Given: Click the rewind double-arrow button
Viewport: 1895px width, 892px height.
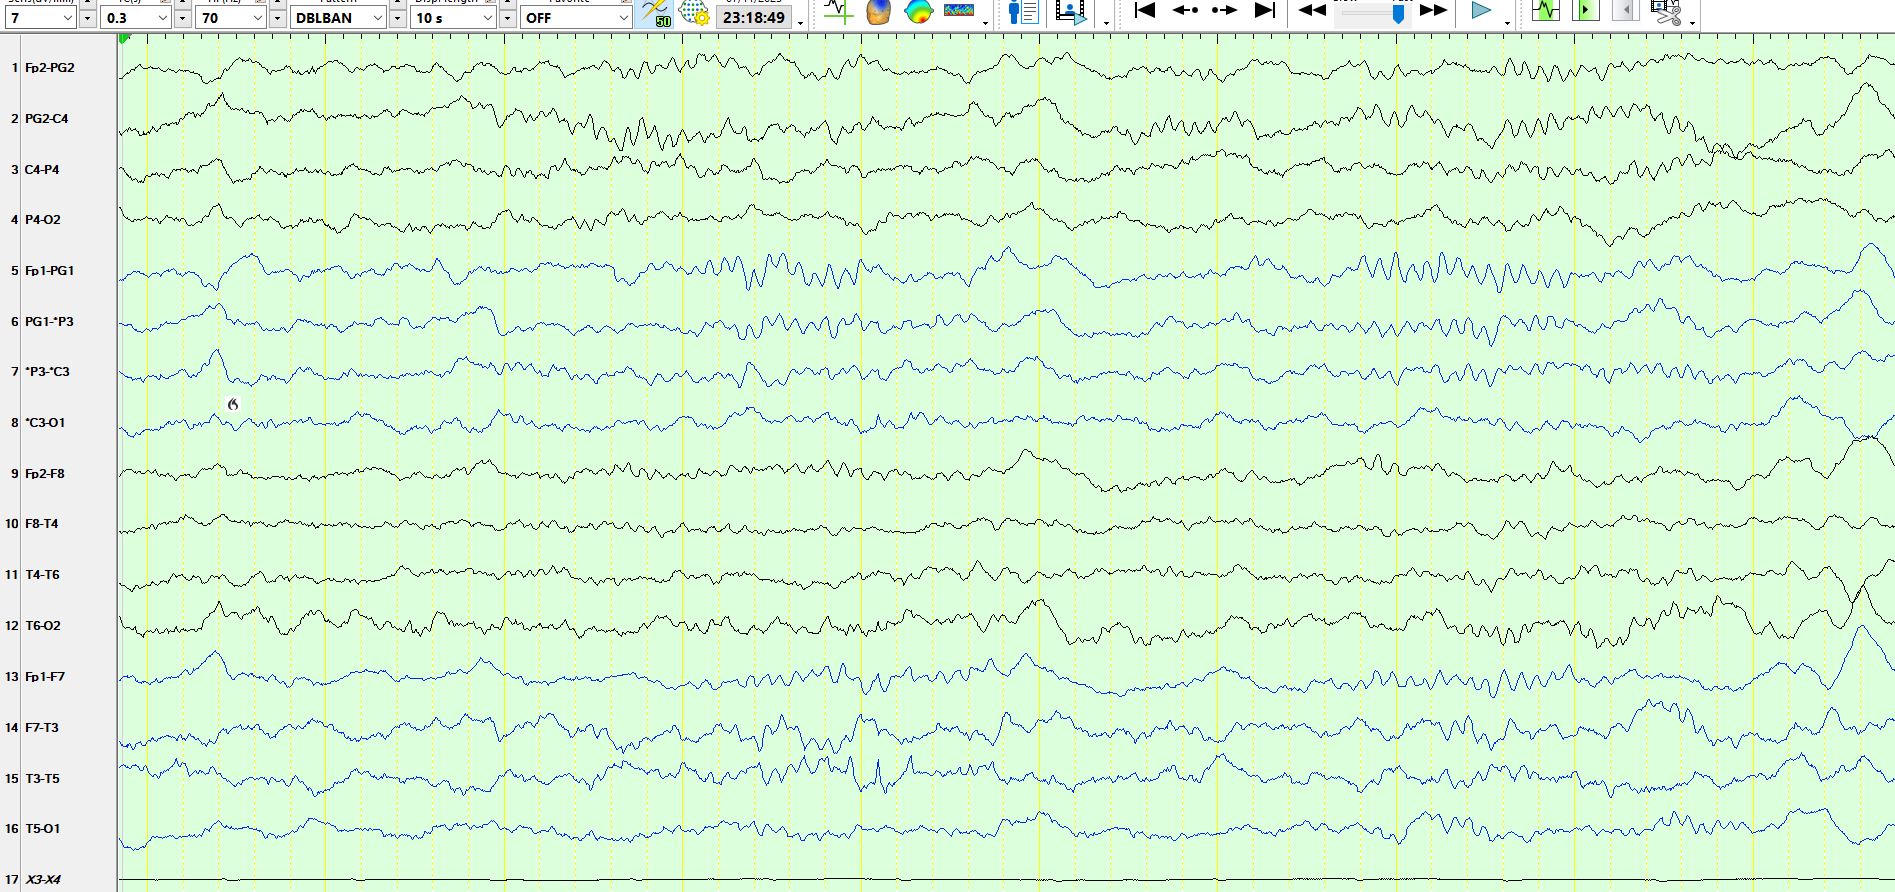Looking at the screenshot, I should pyautogui.click(x=1312, y=10).
